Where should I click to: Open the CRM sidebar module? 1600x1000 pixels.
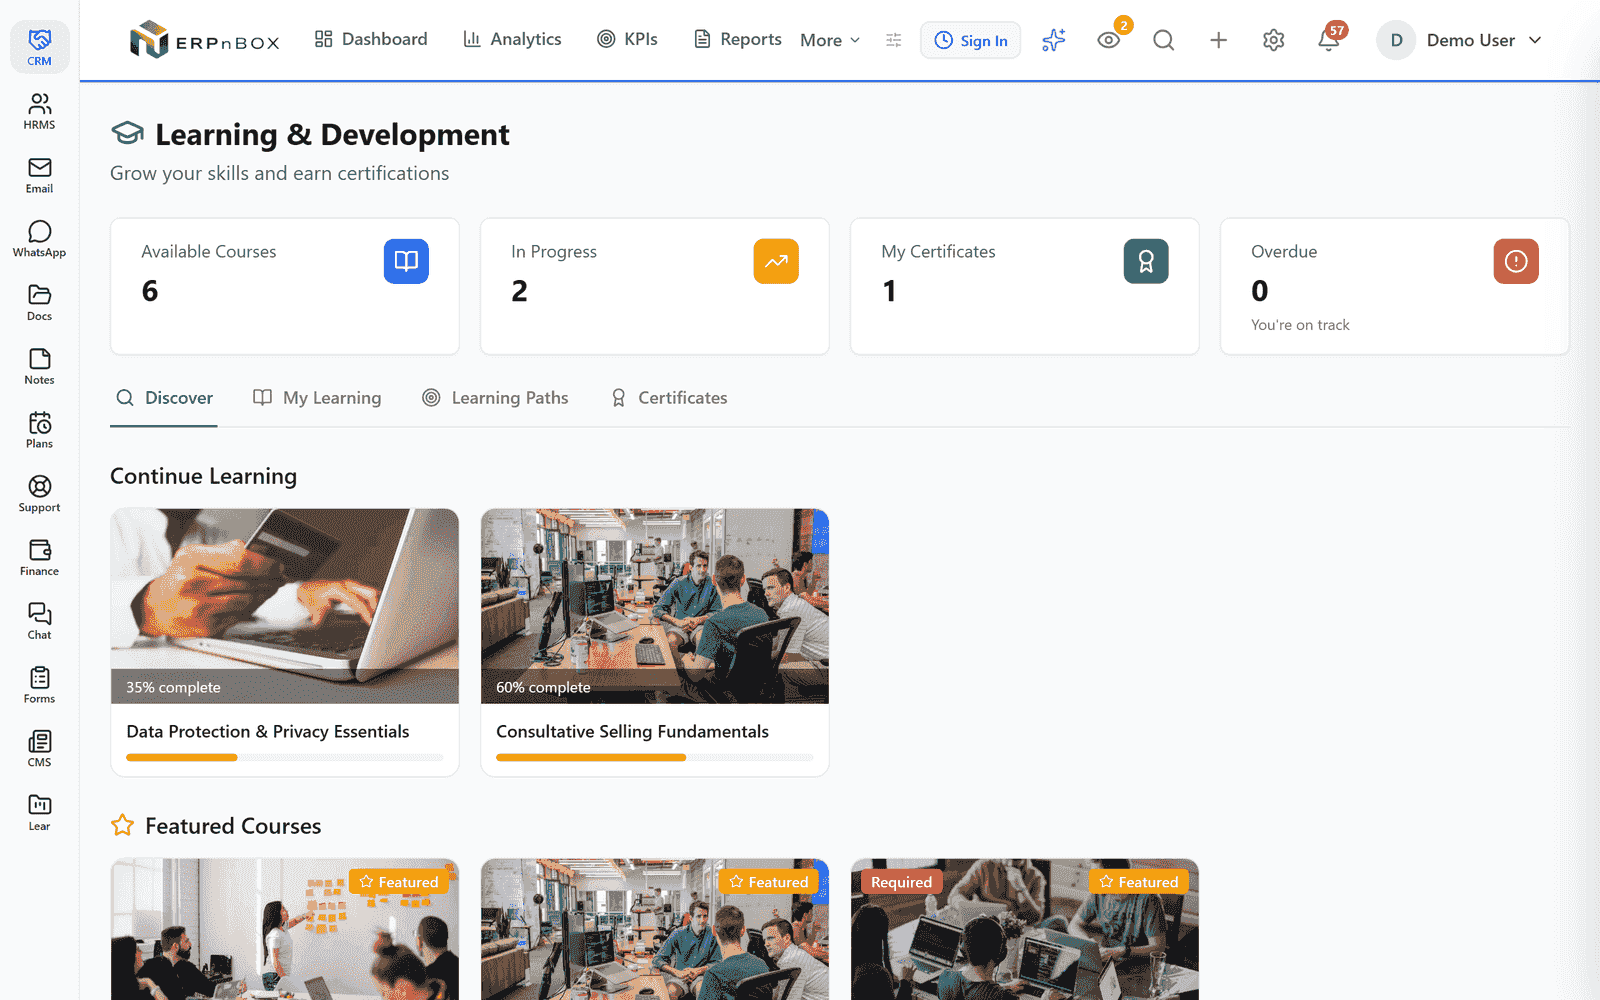click(x=39, y=47)
